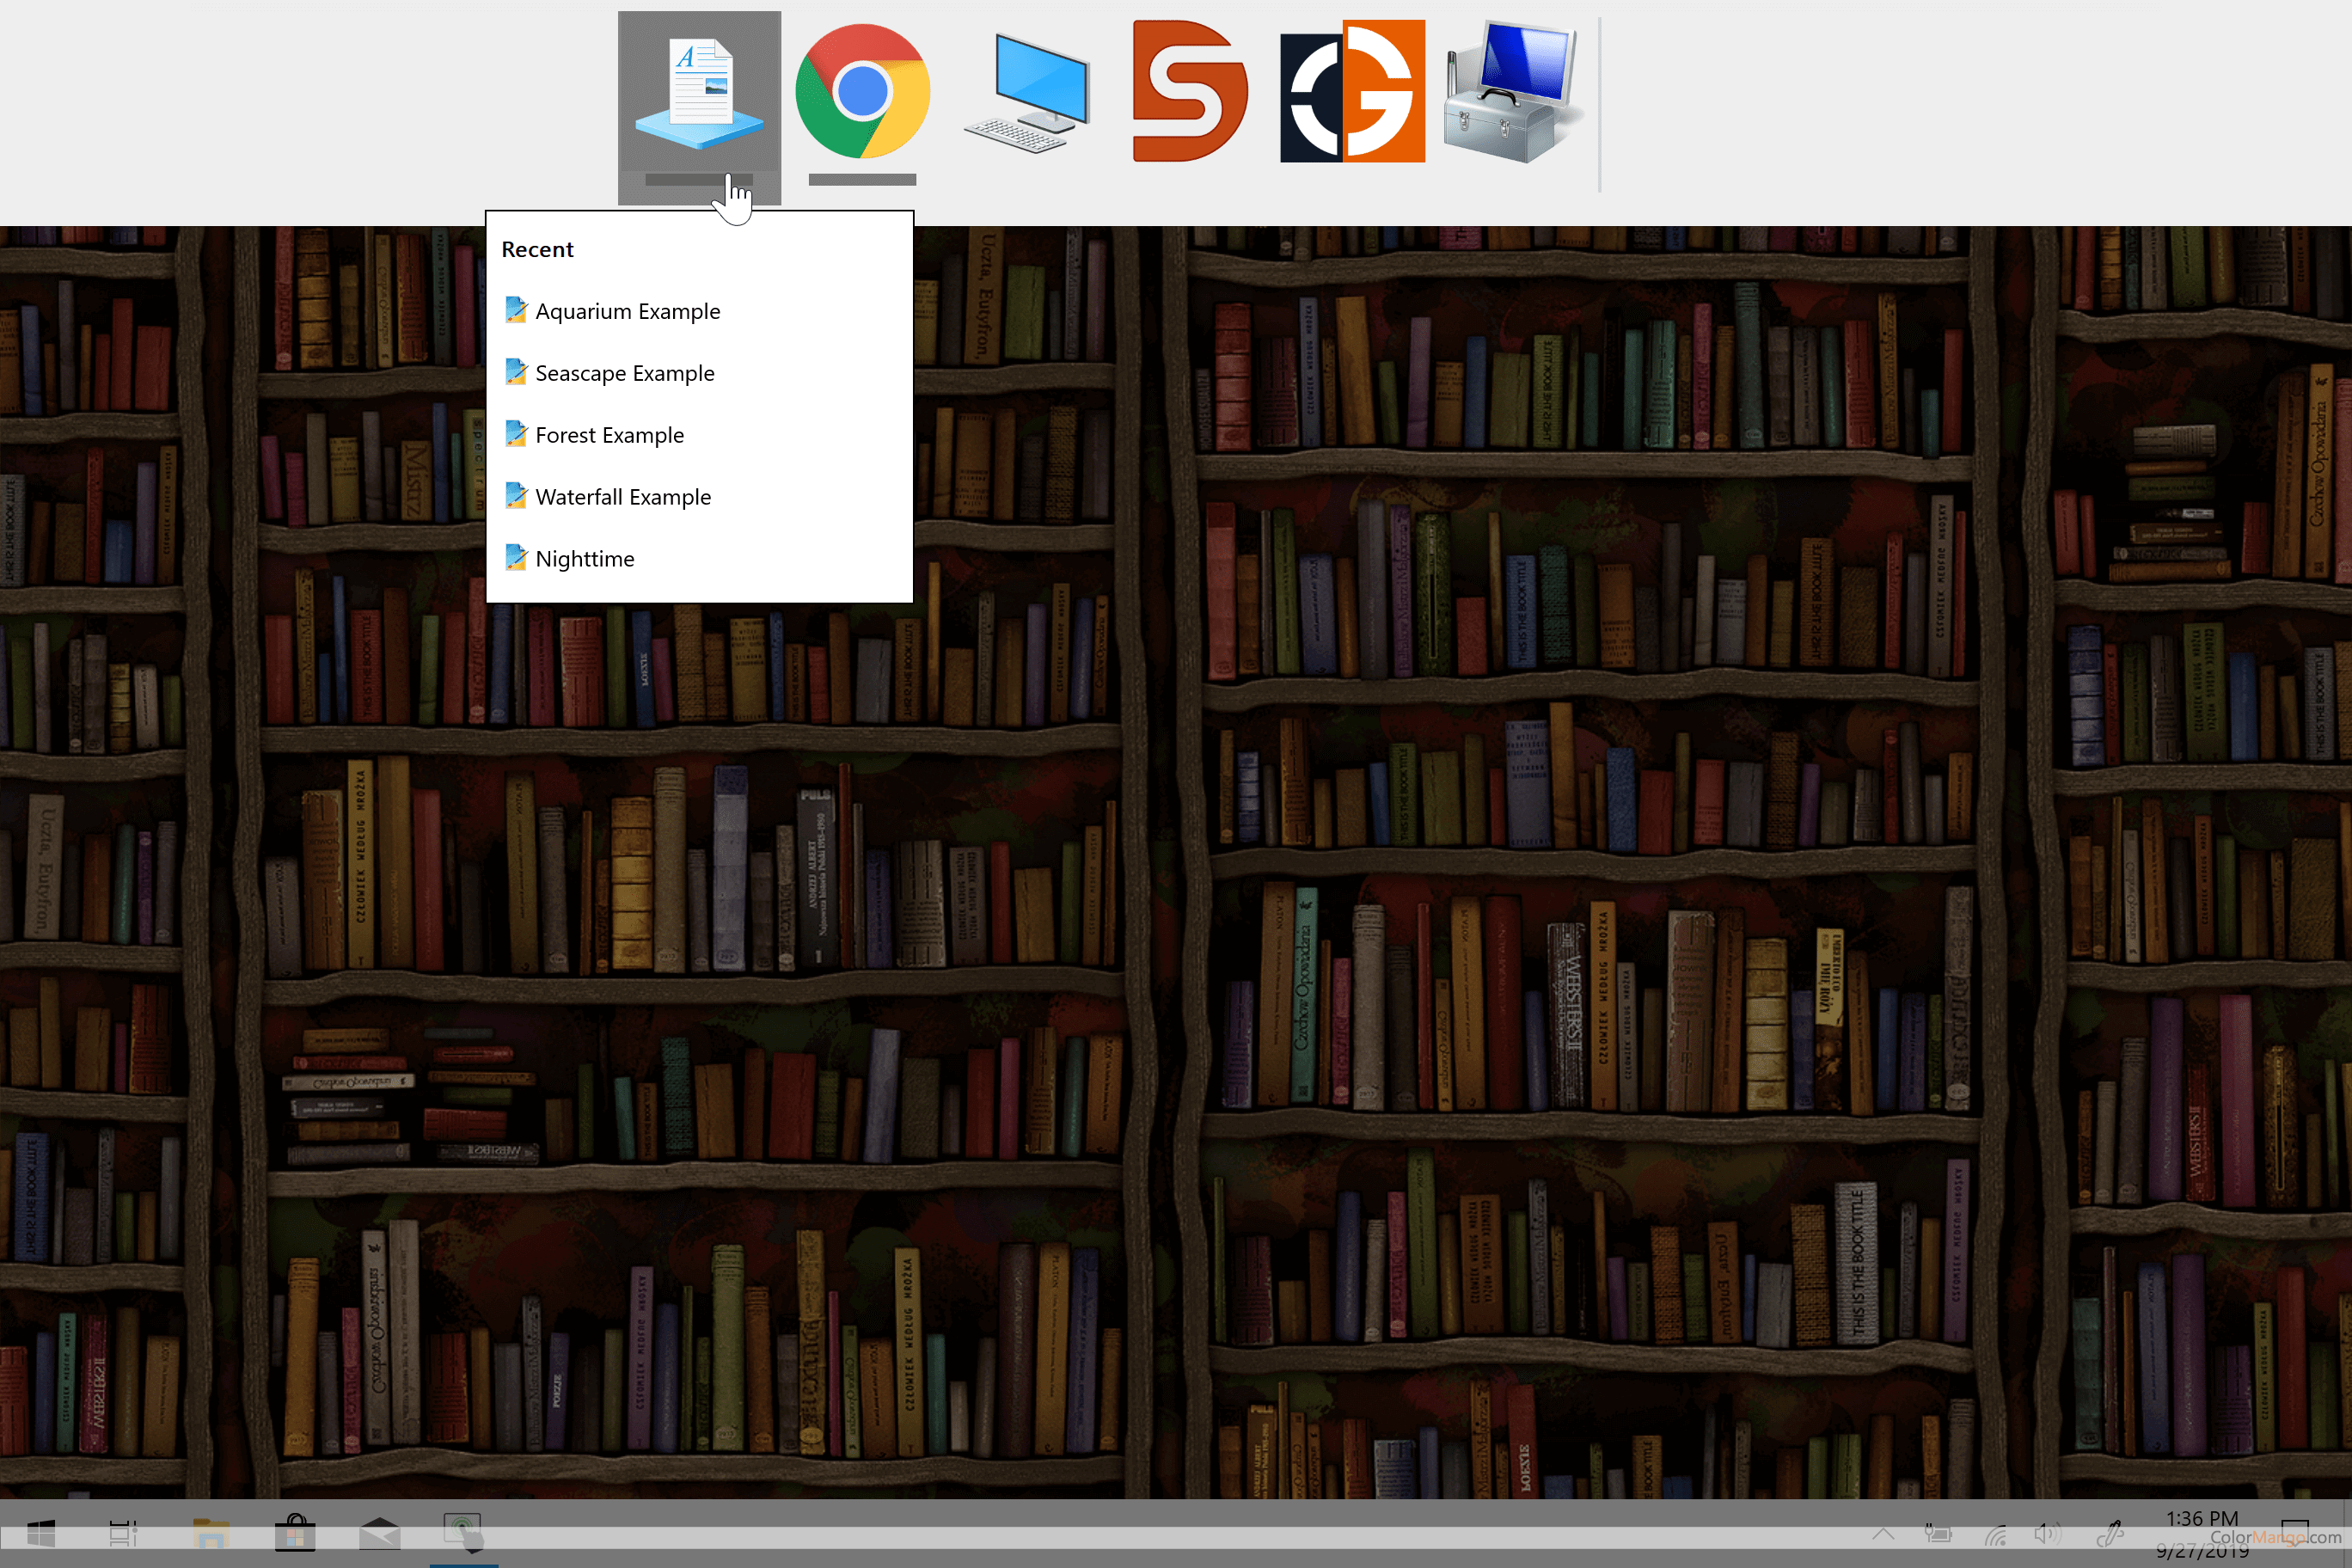Open File Explorer from the taskbar

coord(211,1533)
